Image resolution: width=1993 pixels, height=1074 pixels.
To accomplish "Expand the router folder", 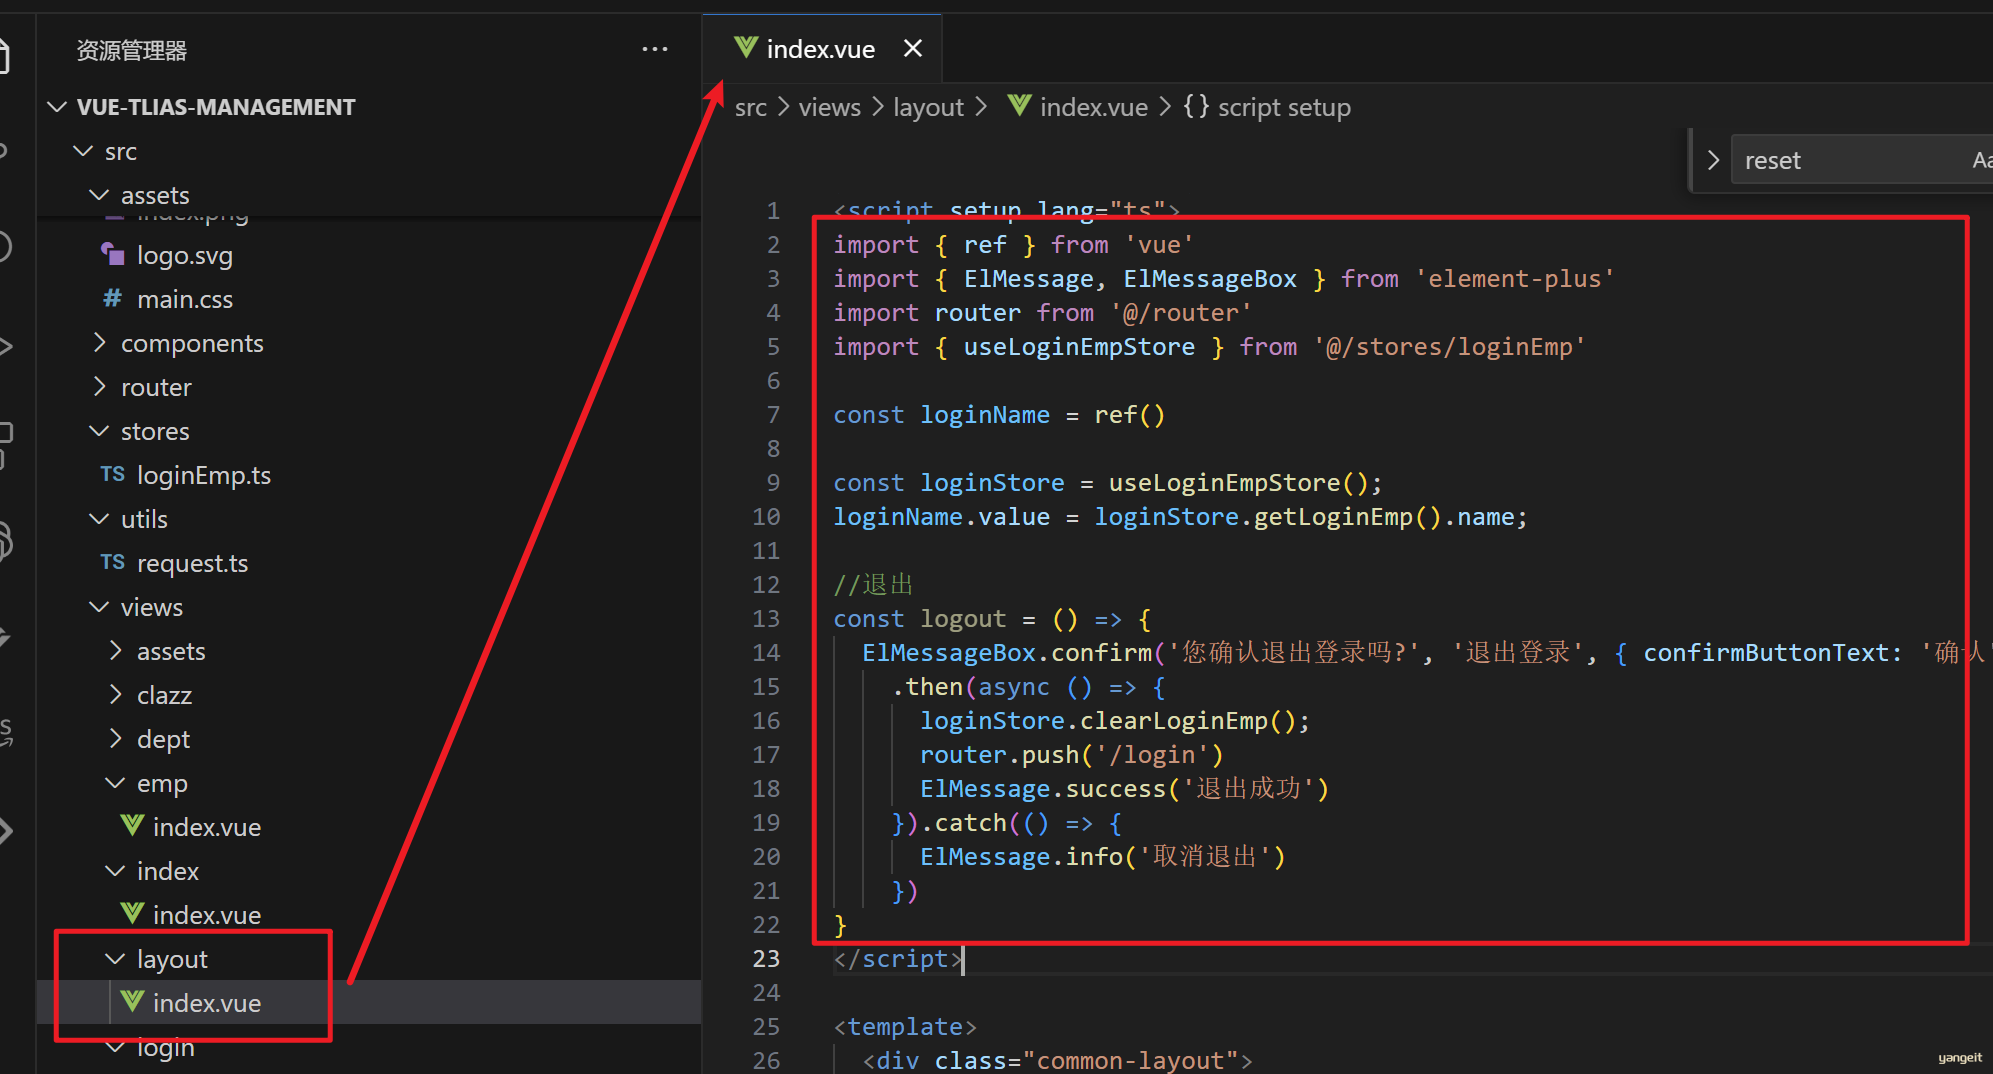I will point(99,387).
